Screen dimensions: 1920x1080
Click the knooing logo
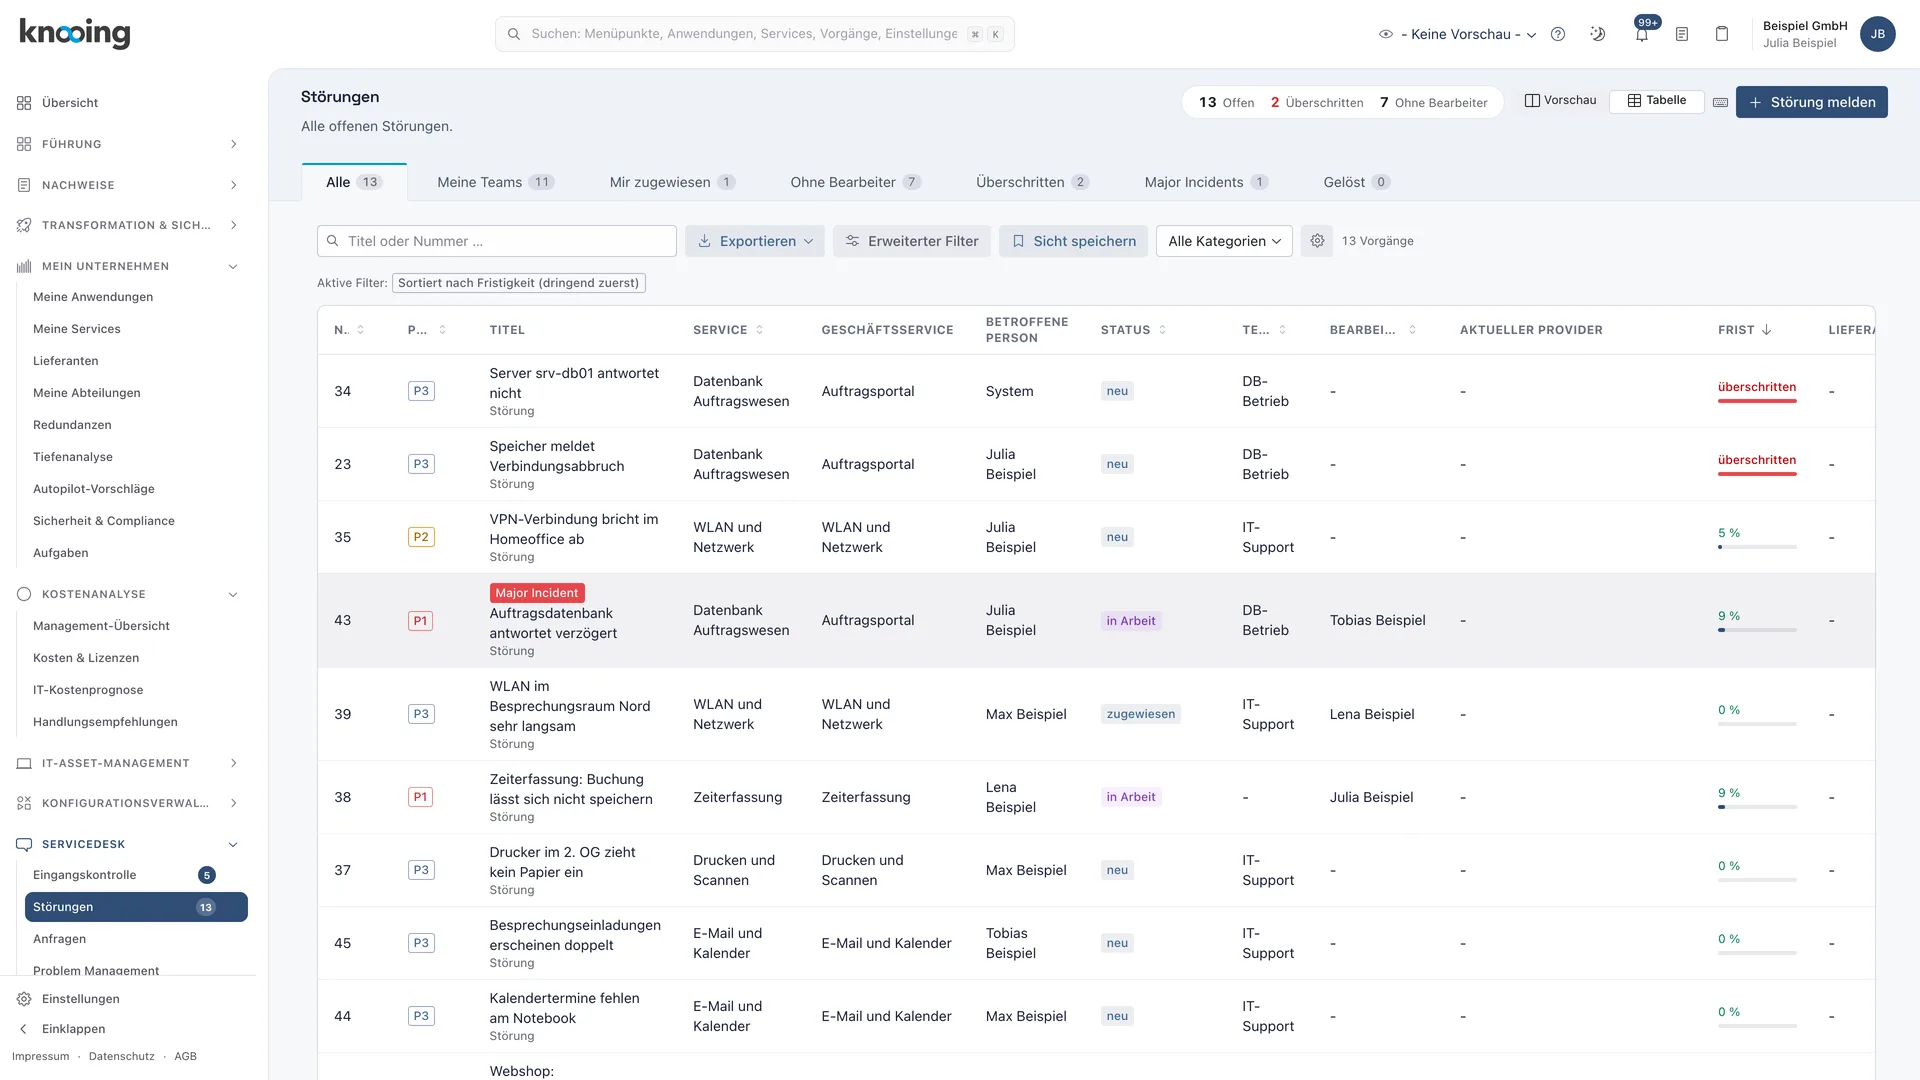(75, 33)
